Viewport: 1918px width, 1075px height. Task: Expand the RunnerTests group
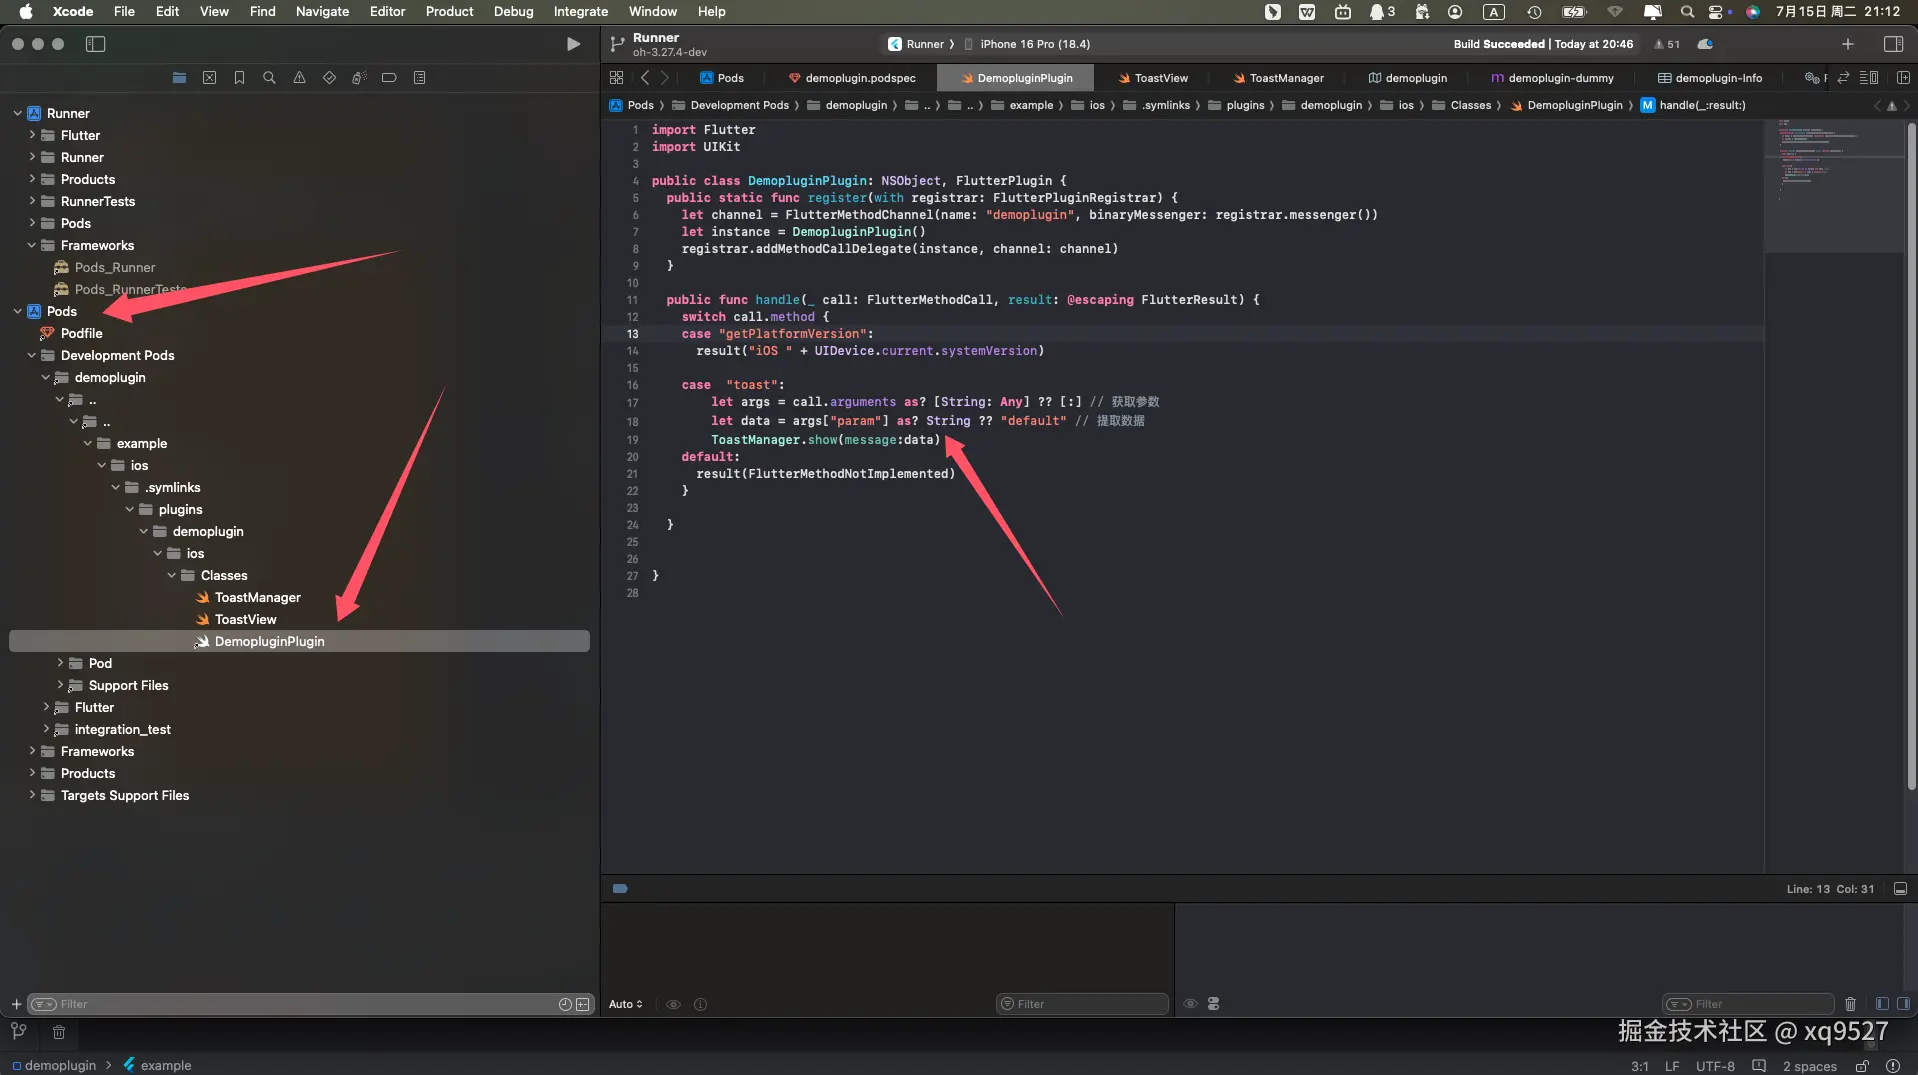pos(32,201)
